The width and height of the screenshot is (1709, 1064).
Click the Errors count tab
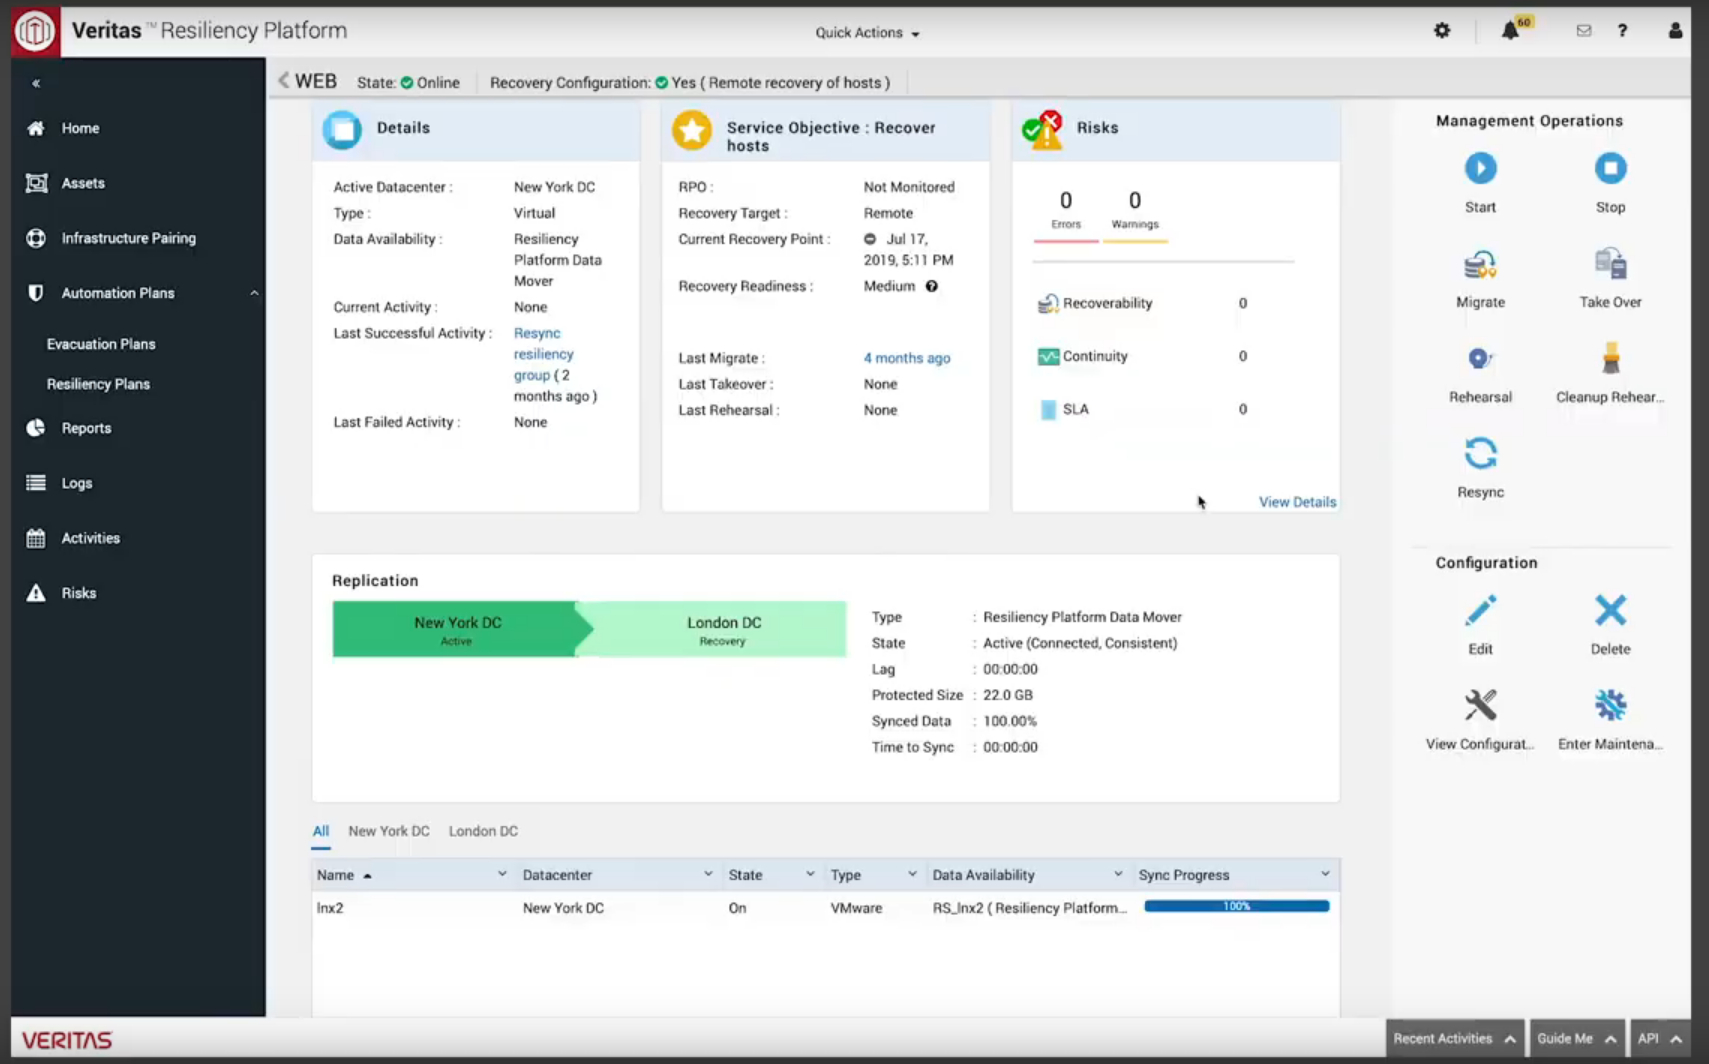point(1066,213)
